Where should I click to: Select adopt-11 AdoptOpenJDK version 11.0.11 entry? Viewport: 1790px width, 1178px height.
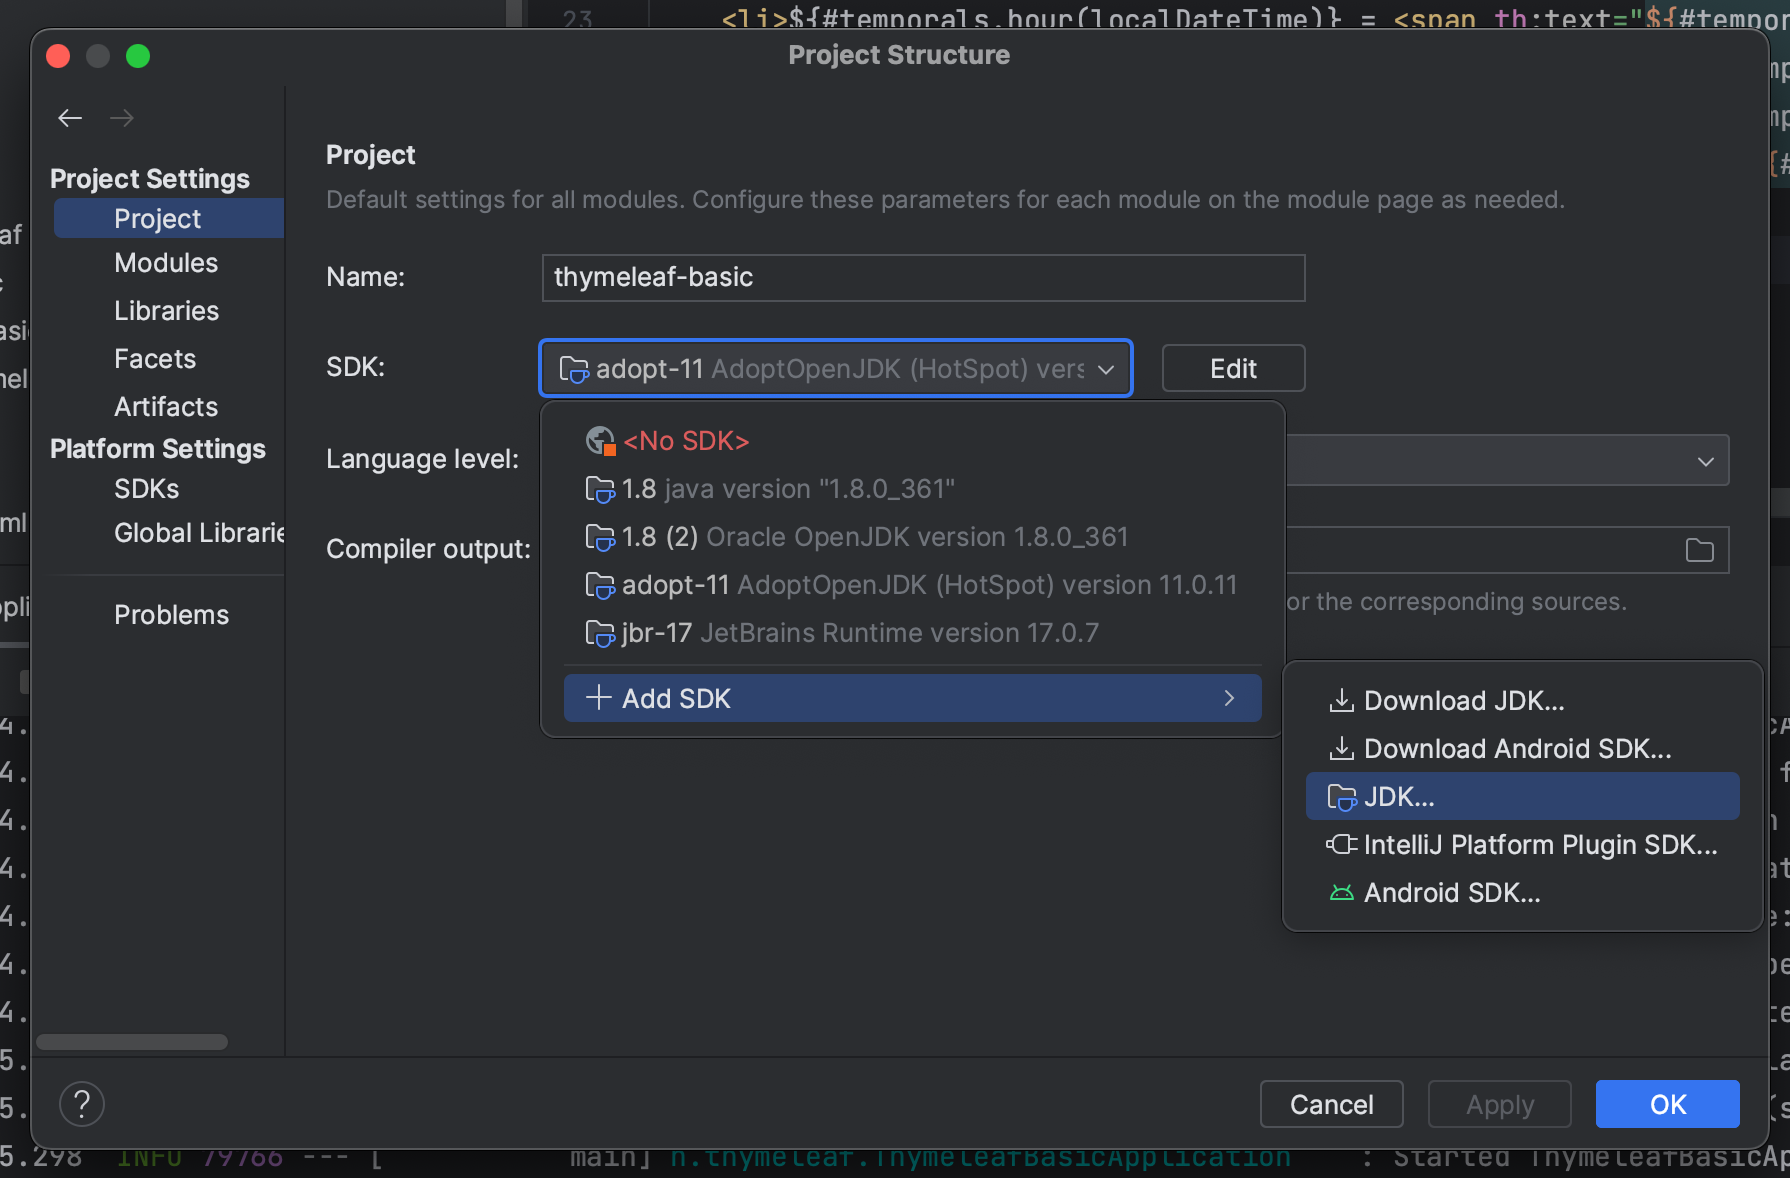[x=912, y=585]
